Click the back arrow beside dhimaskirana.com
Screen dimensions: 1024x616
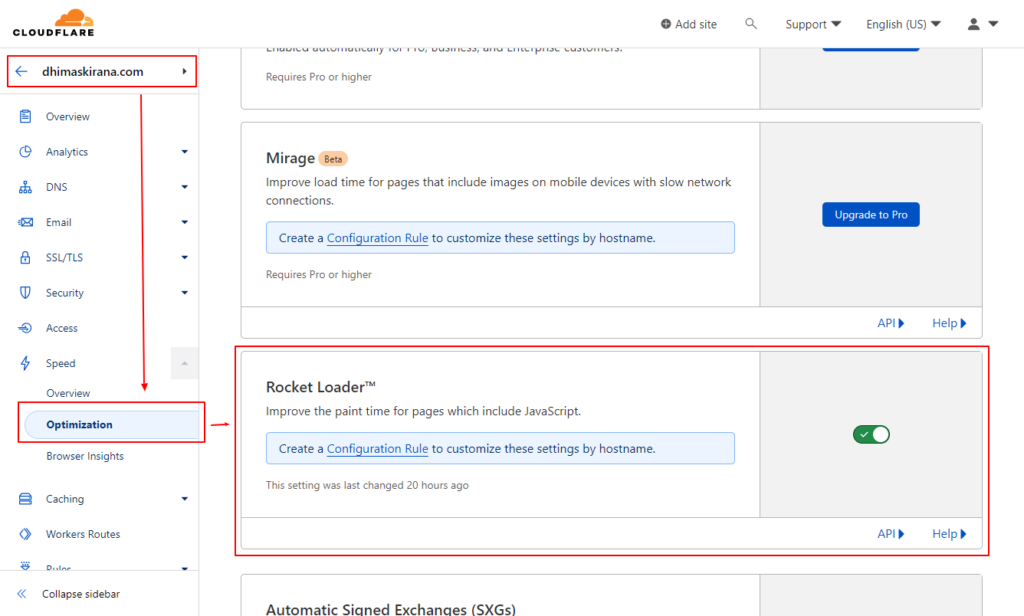[x=22, y=72]
